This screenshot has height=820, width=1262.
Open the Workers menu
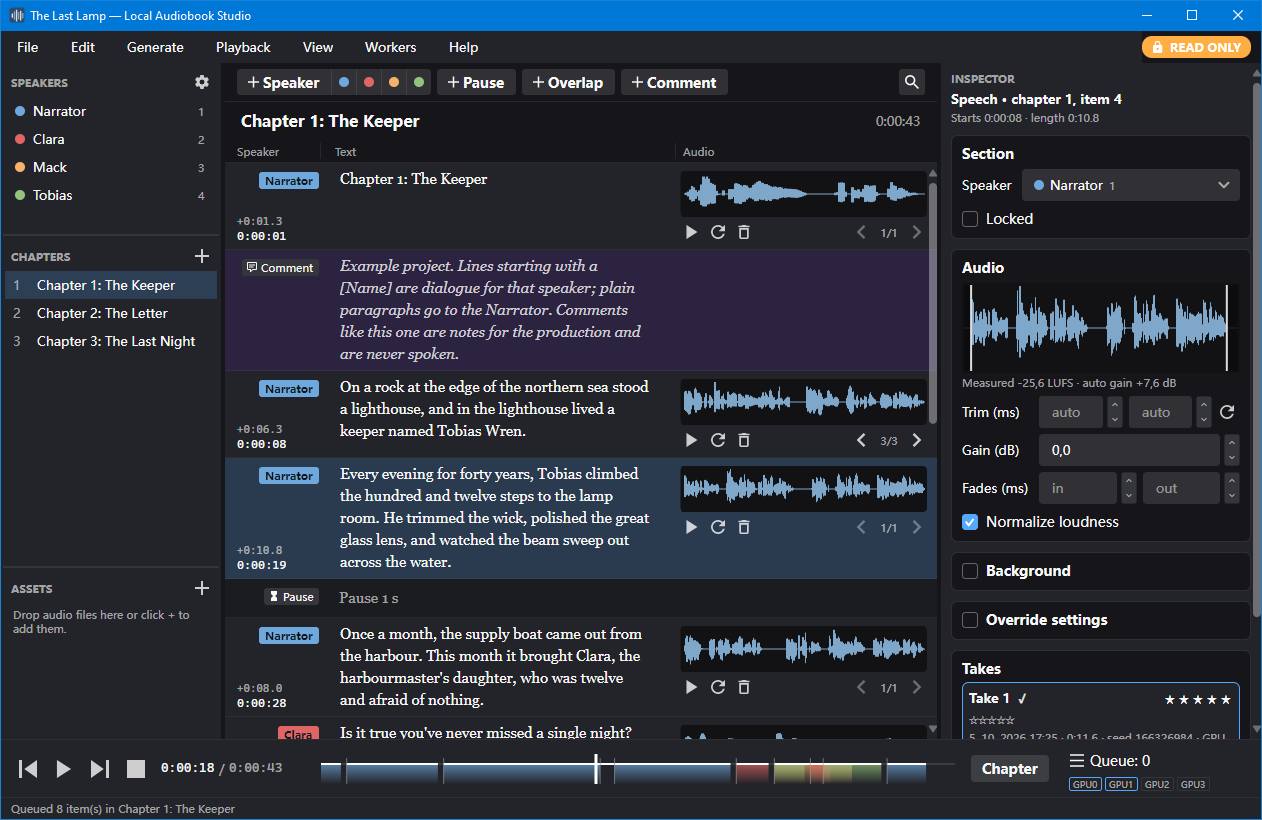390,47
